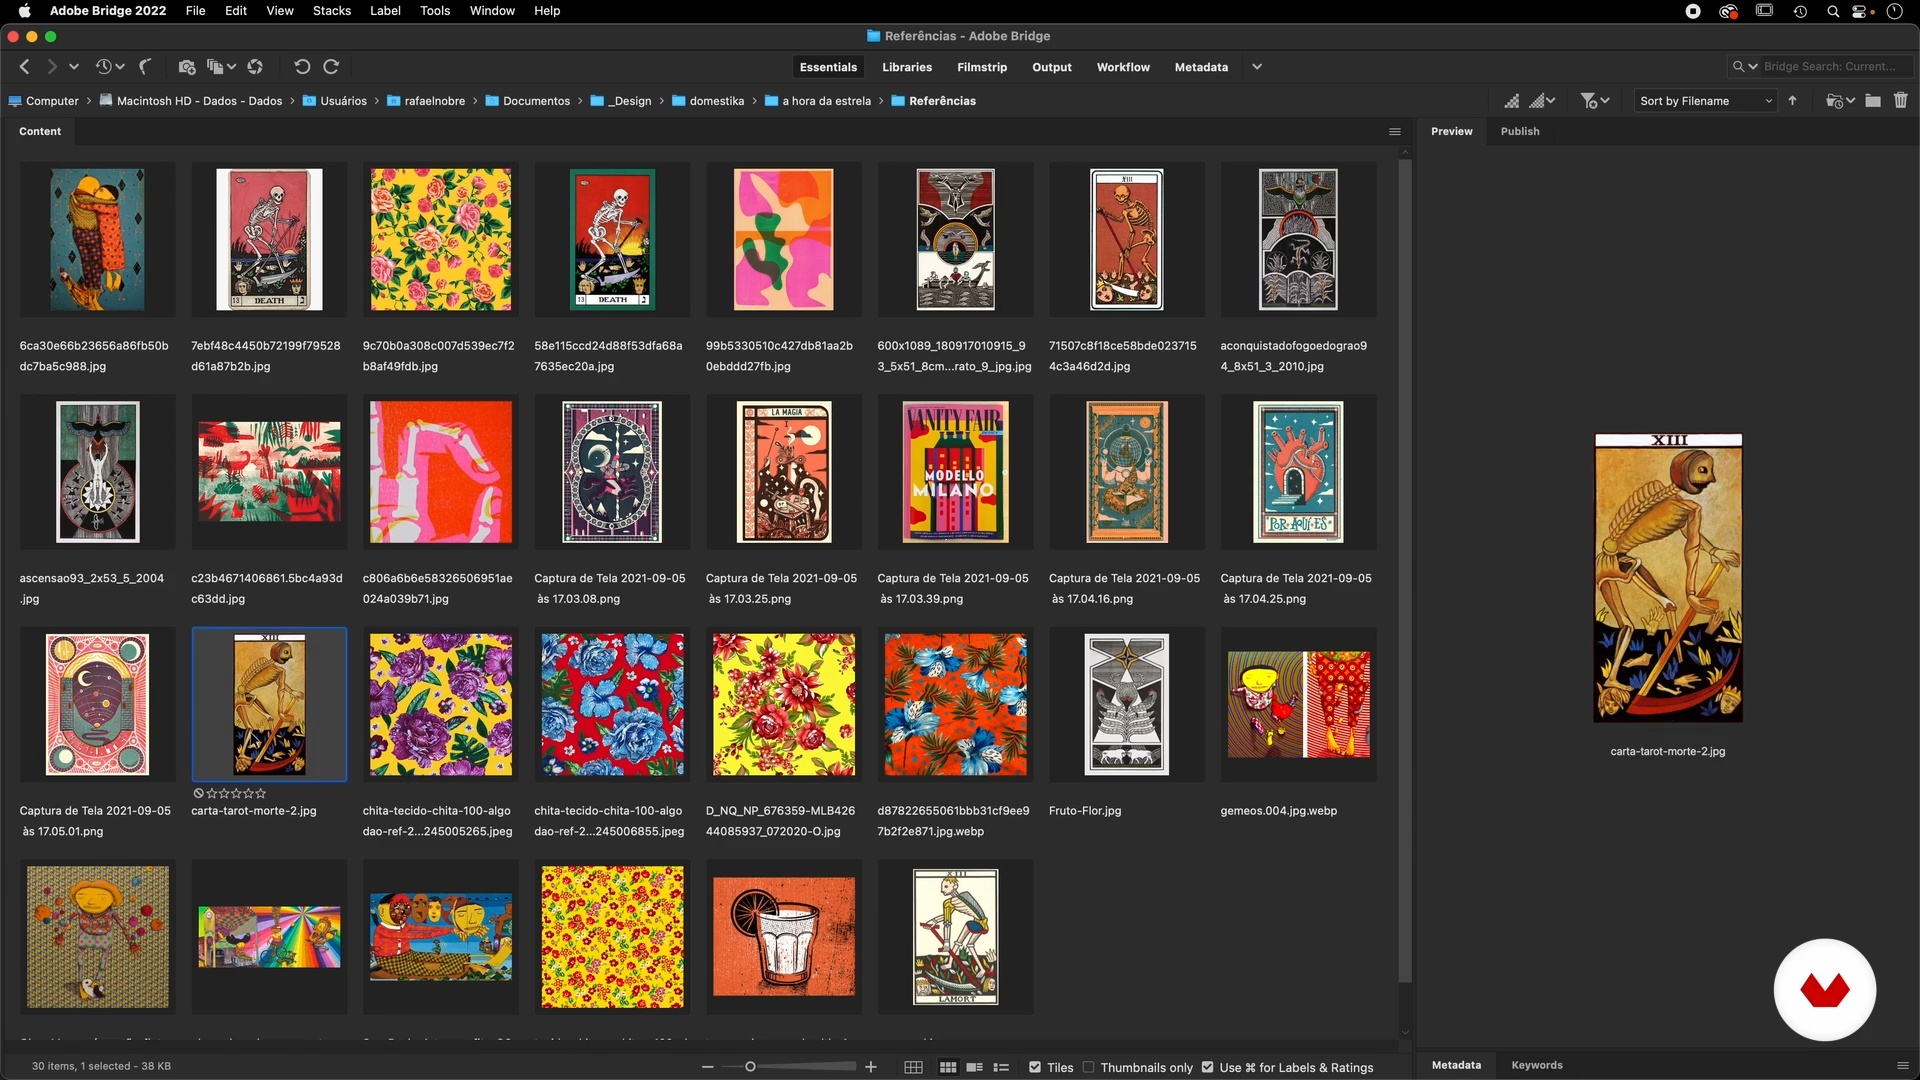Click the reject icon under carta-tarot-morte-2.jpg
The width and height of the screenshot is (1920, 1080).
tap(198, 793)
